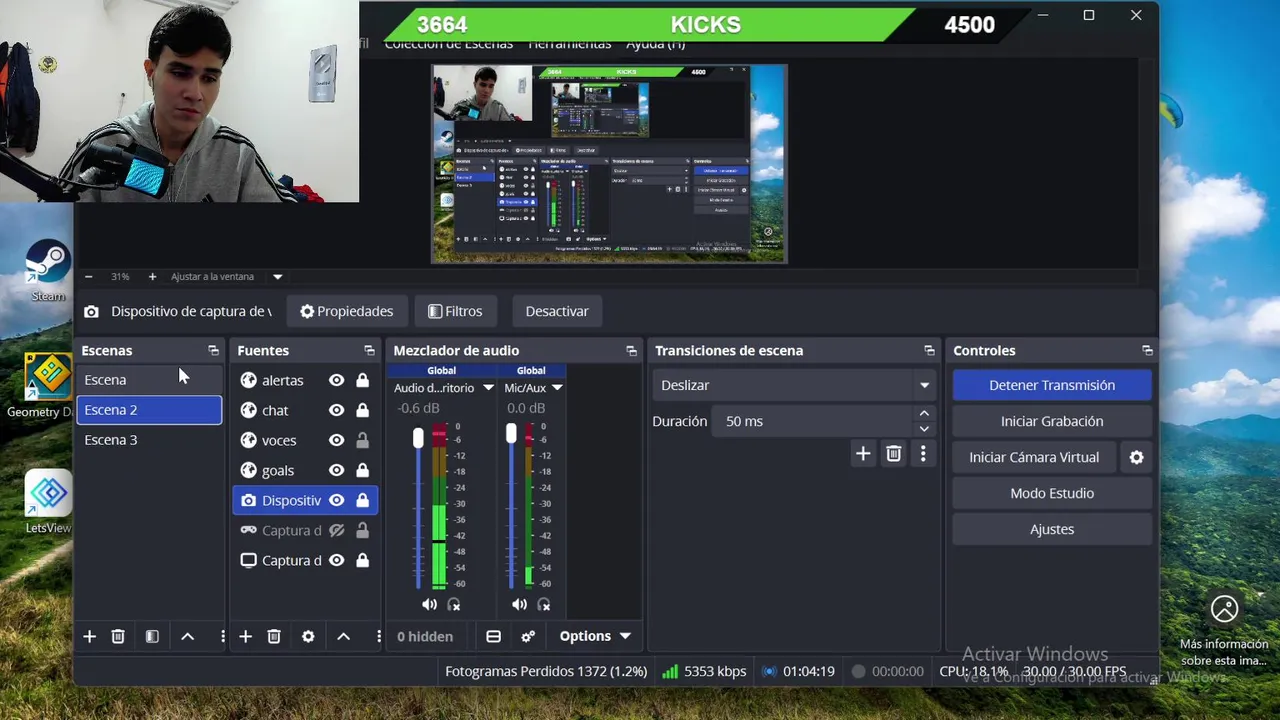Remove the selected scene using trash icon
The height and width of the screenshot is (720, 1280).
coord(118,636)
